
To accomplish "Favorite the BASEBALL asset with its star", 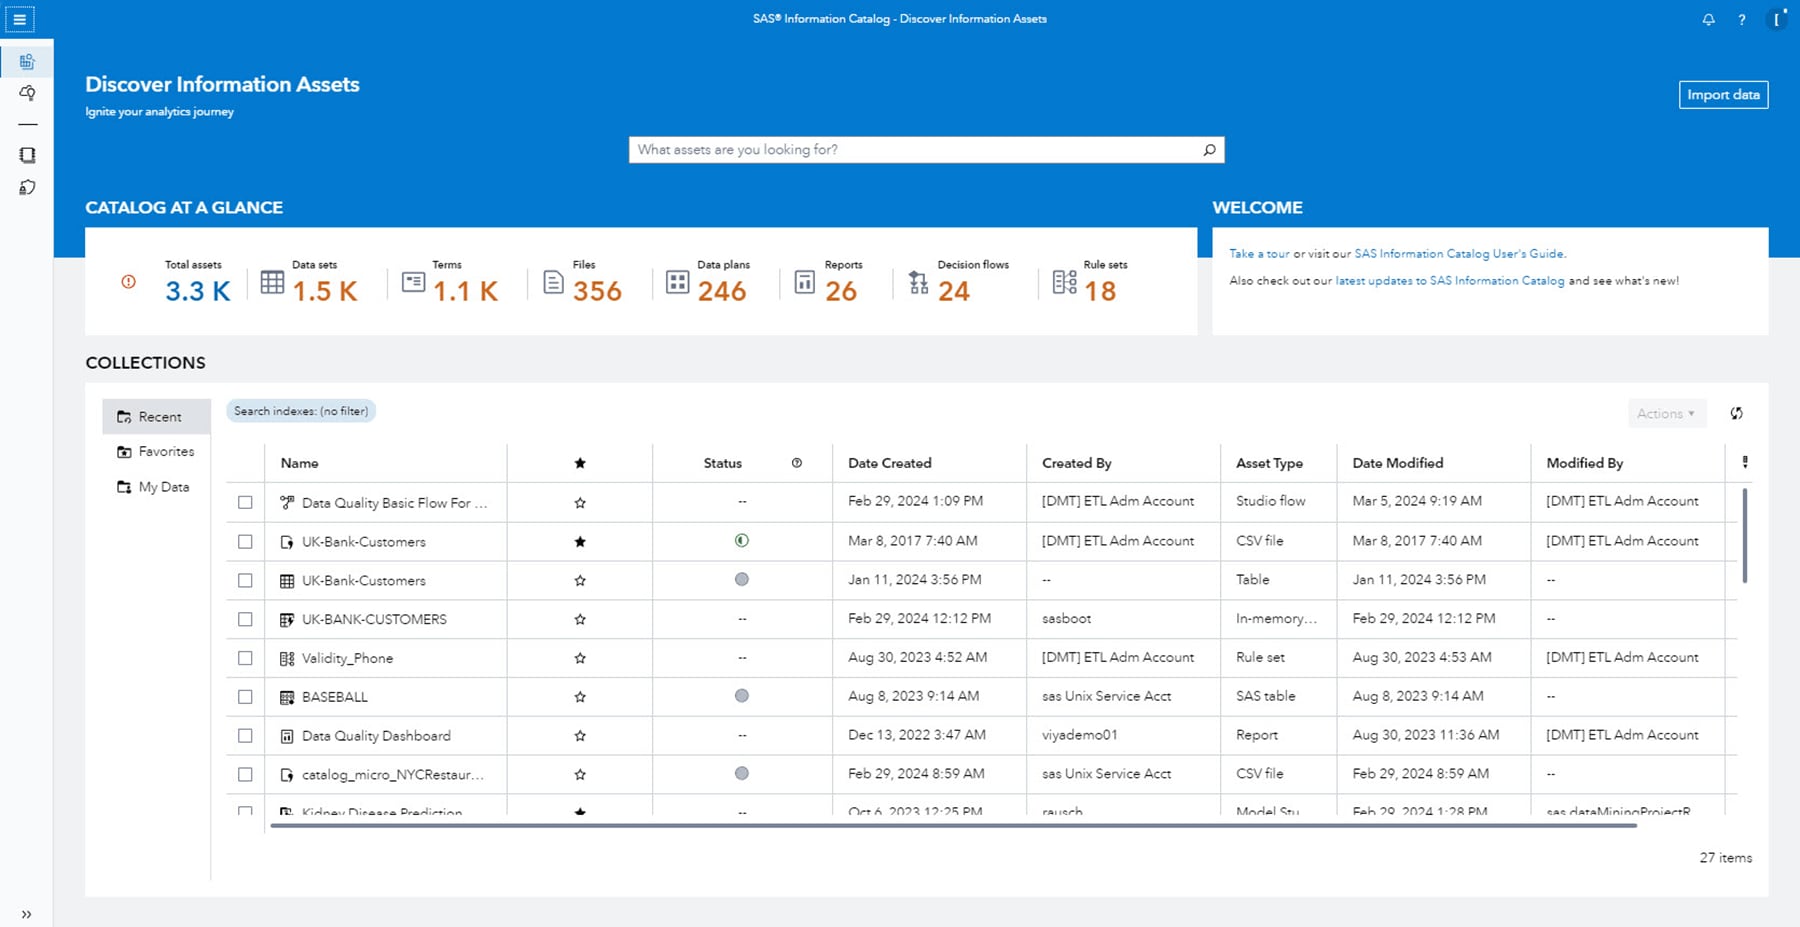I will point(581,696).
